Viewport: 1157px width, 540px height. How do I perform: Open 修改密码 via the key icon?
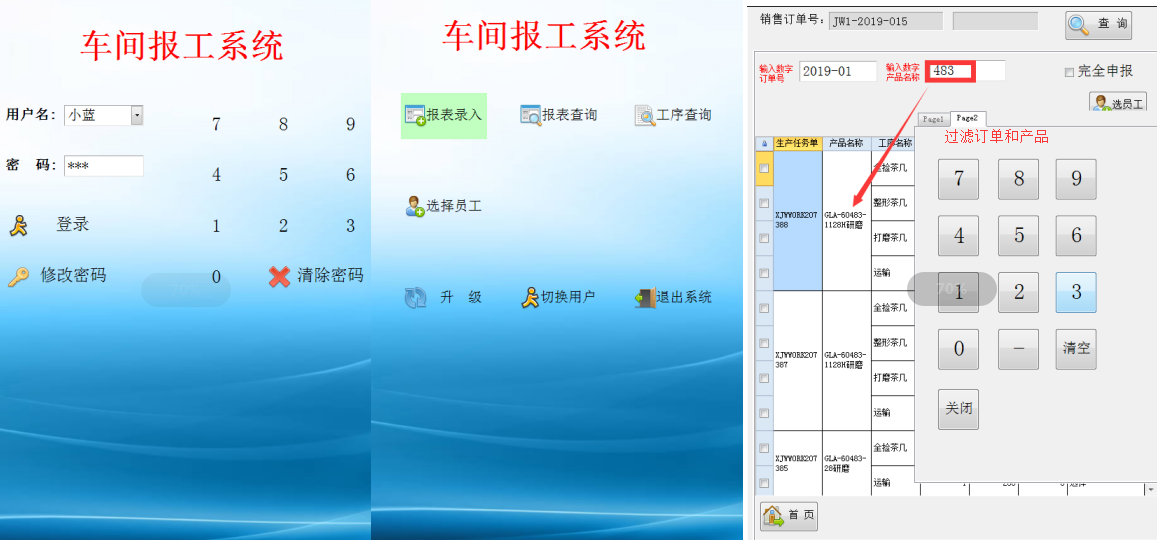18,277
